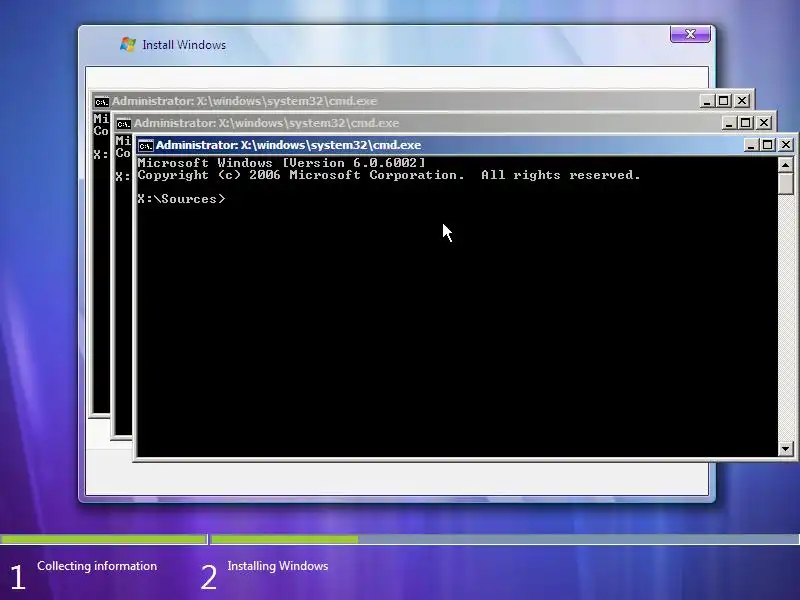Click the Collecting information step label

point(97,566)
